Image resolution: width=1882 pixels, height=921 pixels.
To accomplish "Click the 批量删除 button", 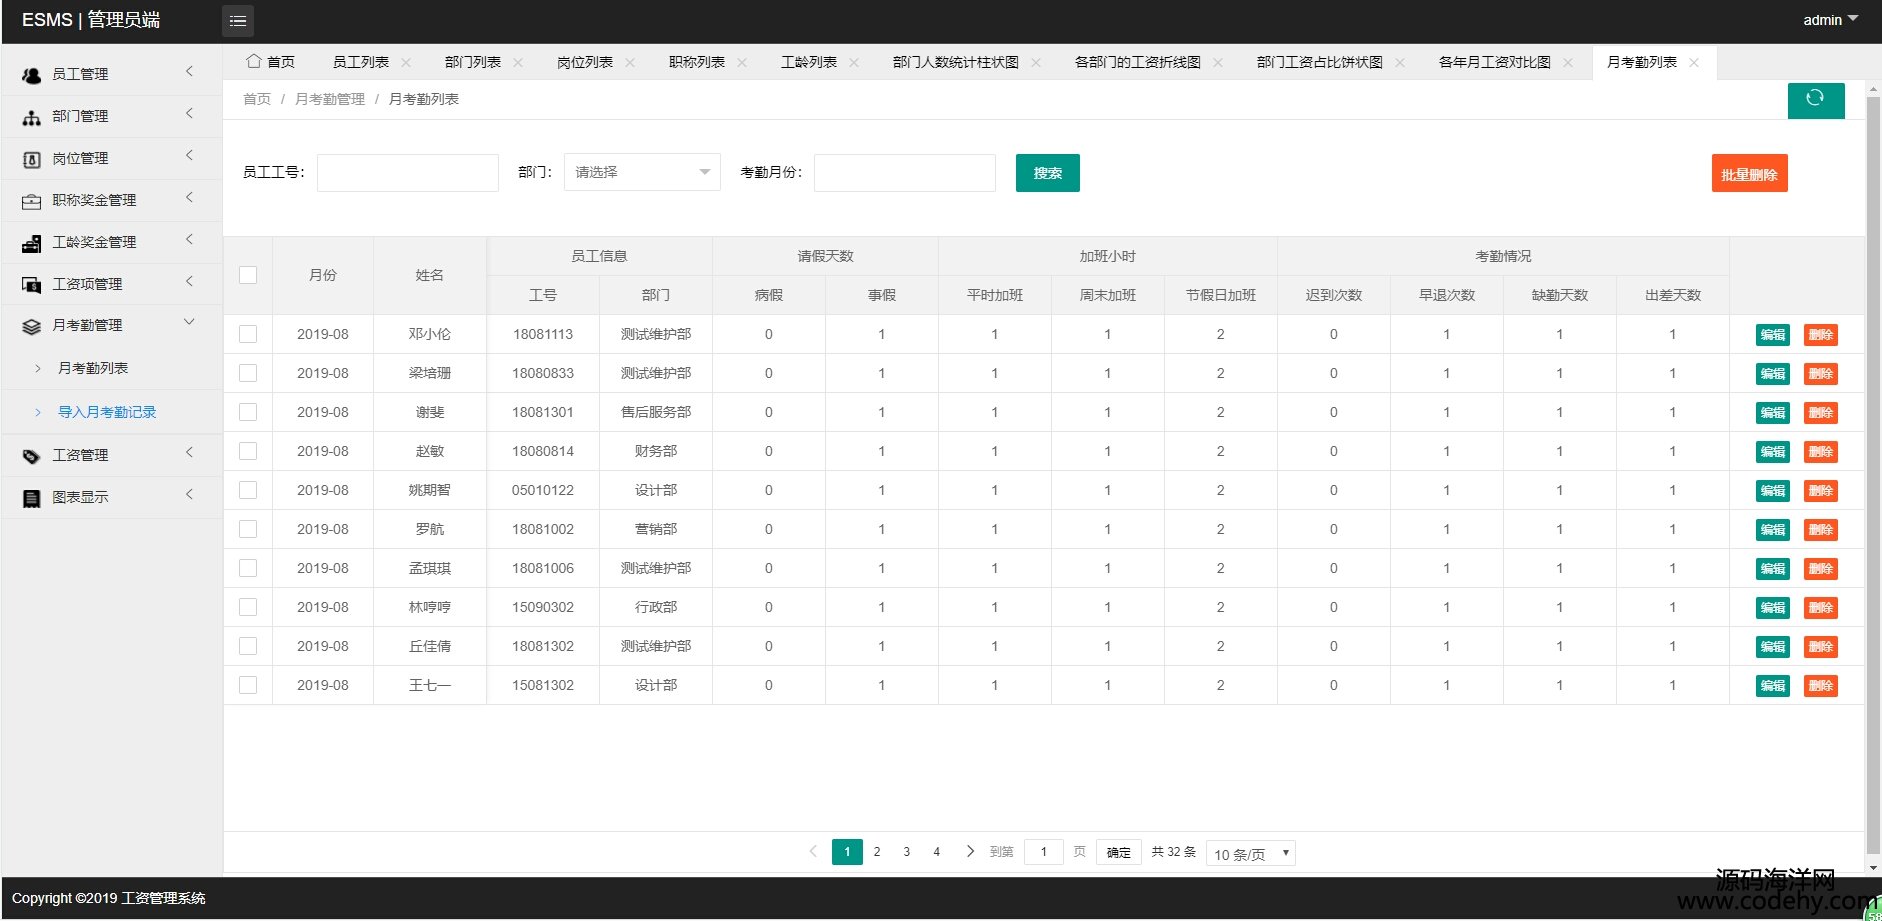I will click(x=1749, y=174).
